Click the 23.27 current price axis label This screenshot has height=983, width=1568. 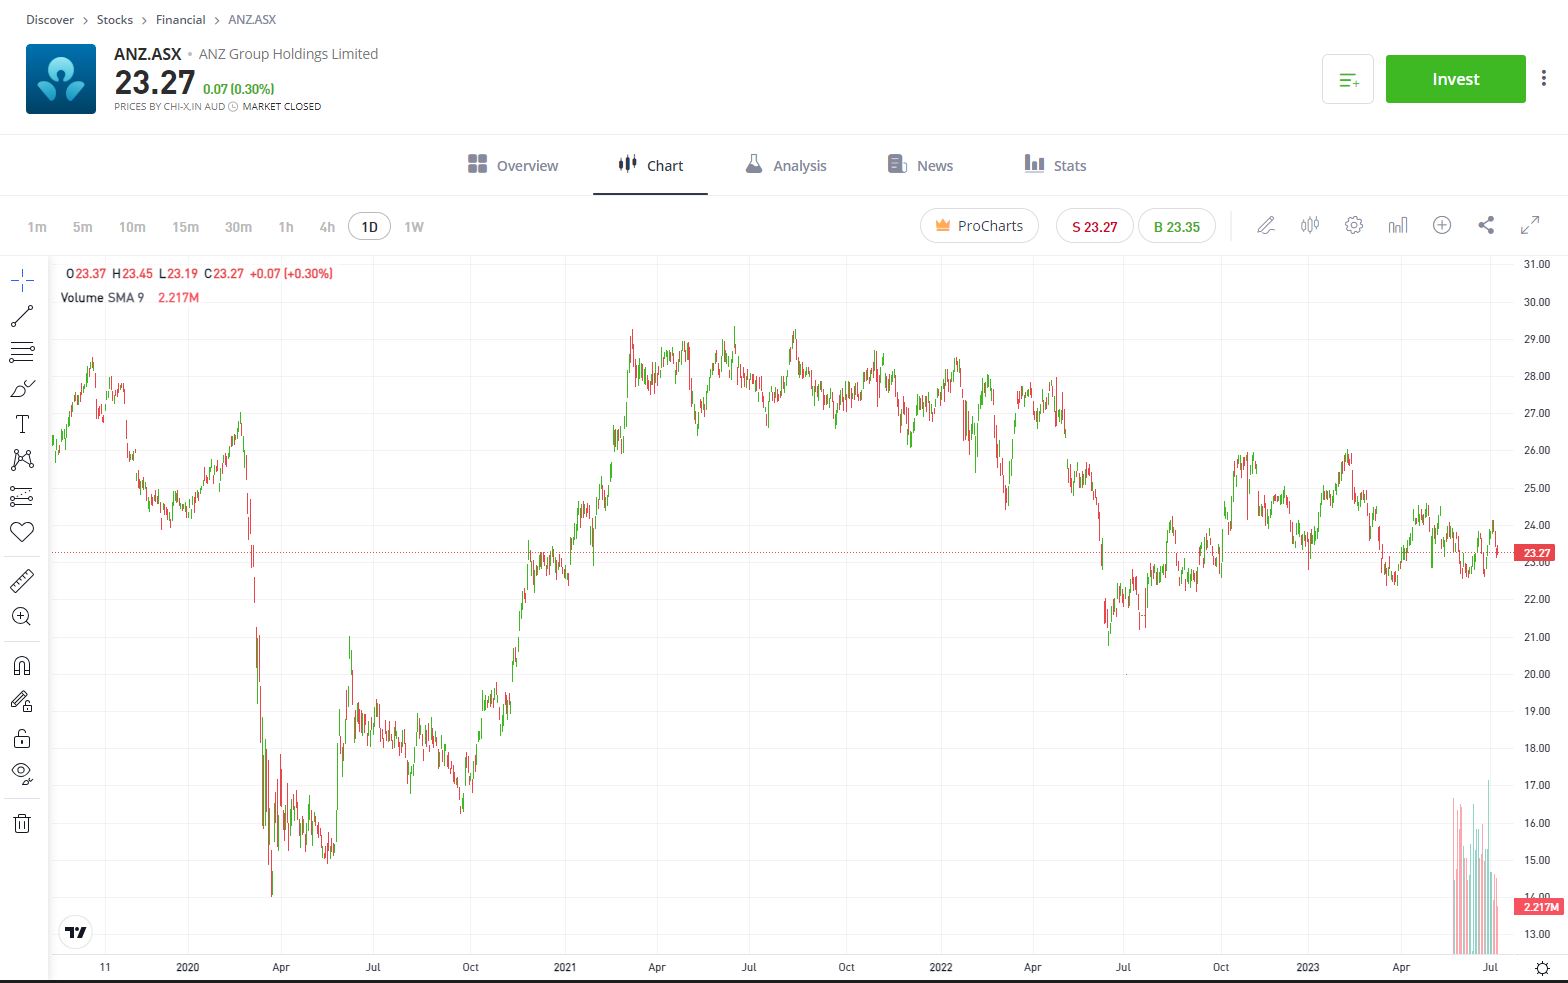[x=1536, y=553]
